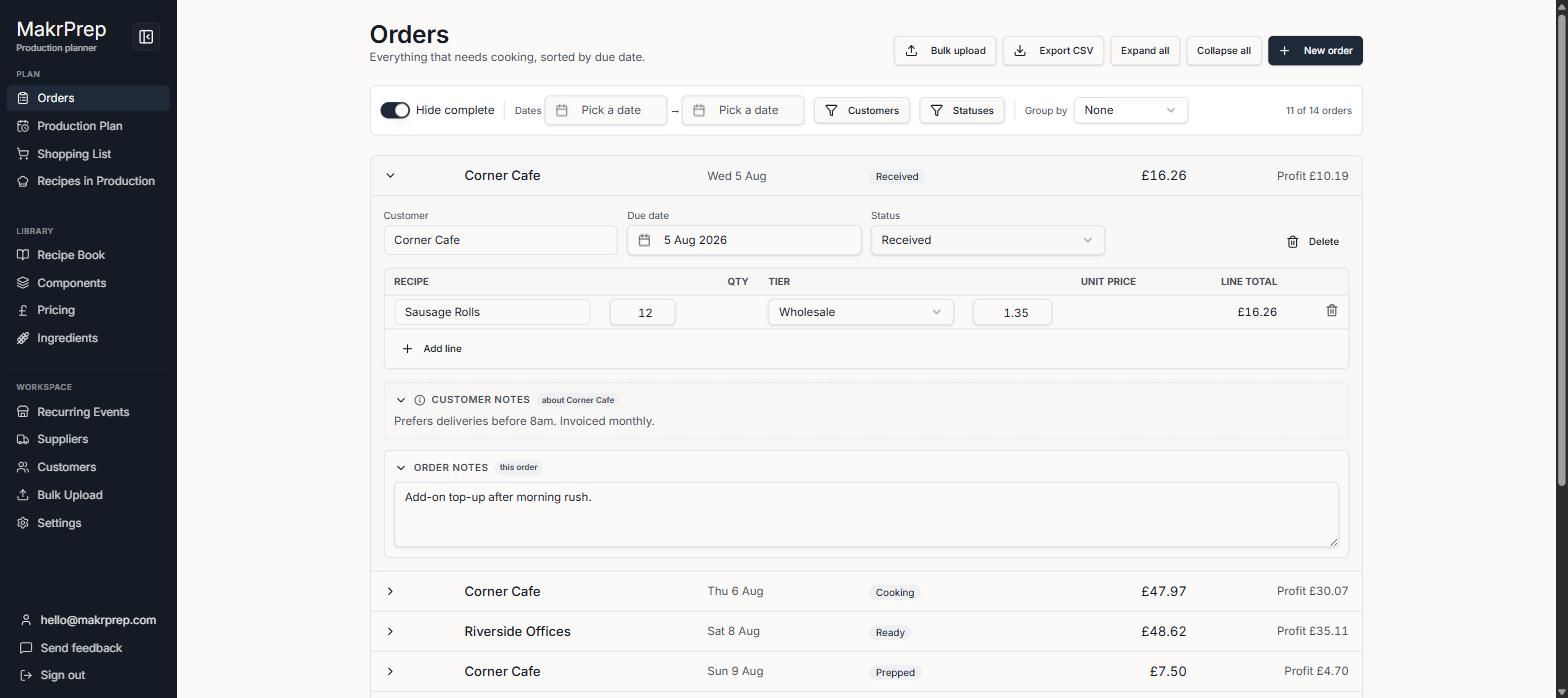Click the calendar icon in start date filter

562,110
